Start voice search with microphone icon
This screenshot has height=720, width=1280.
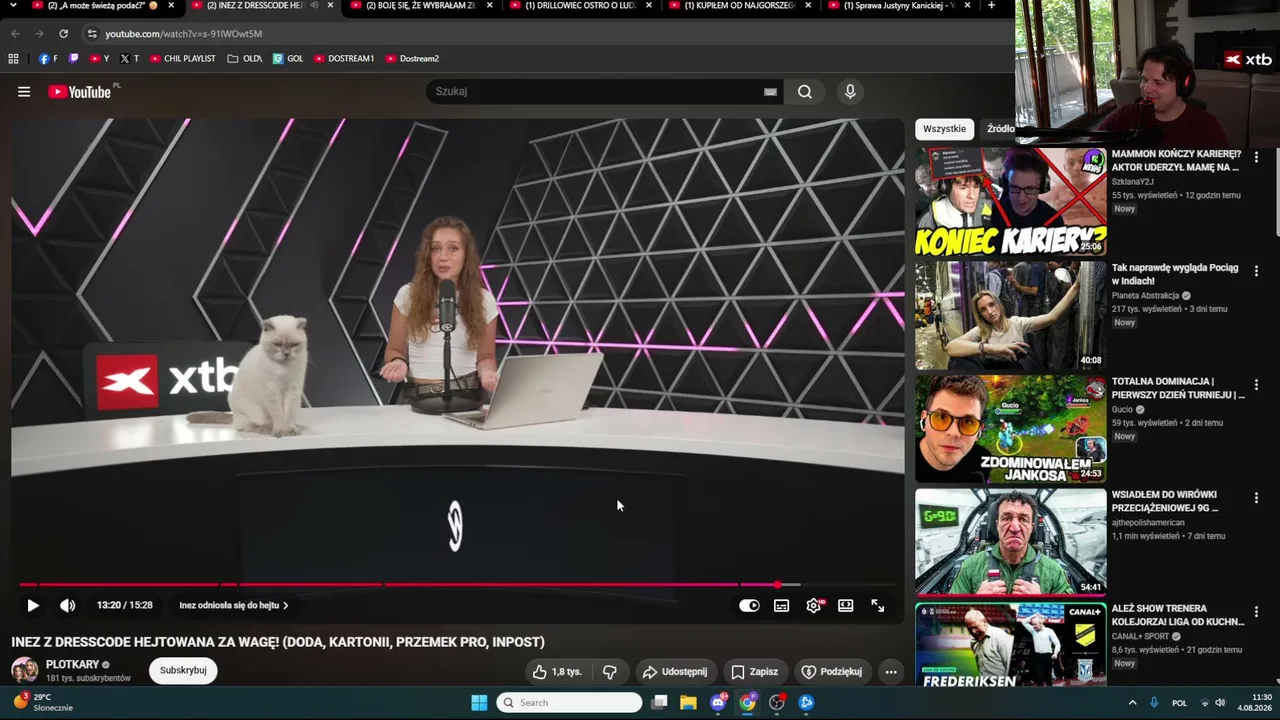850,92
